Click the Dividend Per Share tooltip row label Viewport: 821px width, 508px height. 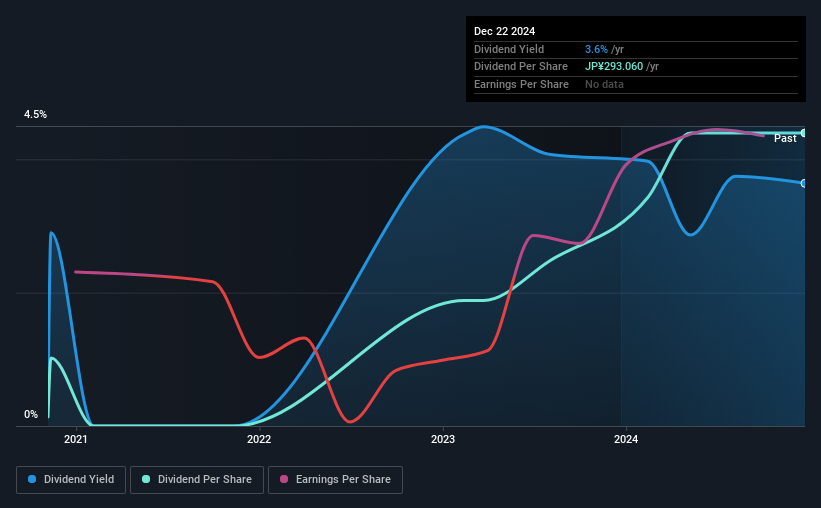520,67
